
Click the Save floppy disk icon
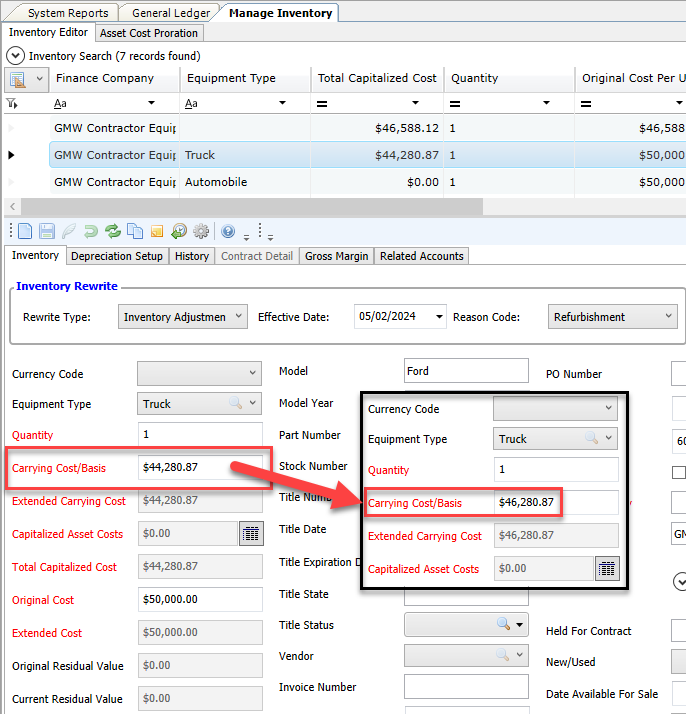(x=46, y=231)
